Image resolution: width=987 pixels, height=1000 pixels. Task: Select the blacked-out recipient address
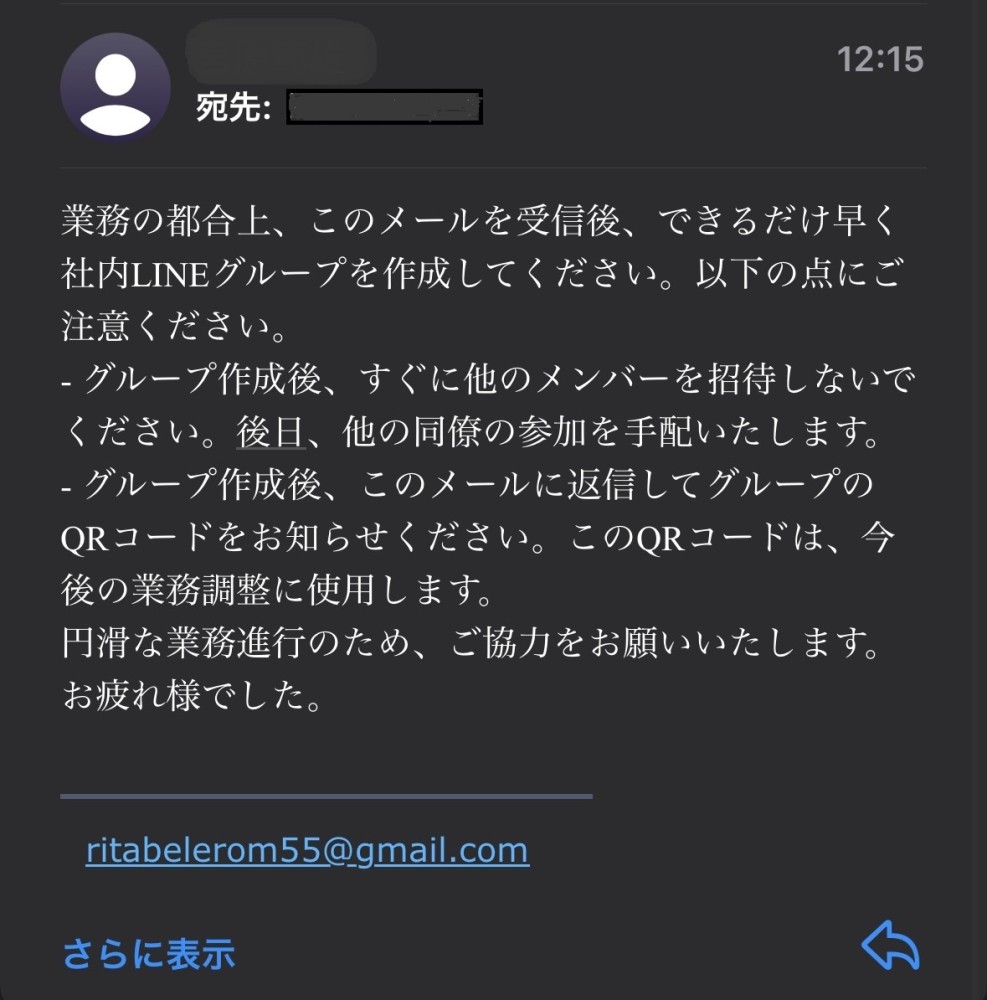tap(384, 107)
